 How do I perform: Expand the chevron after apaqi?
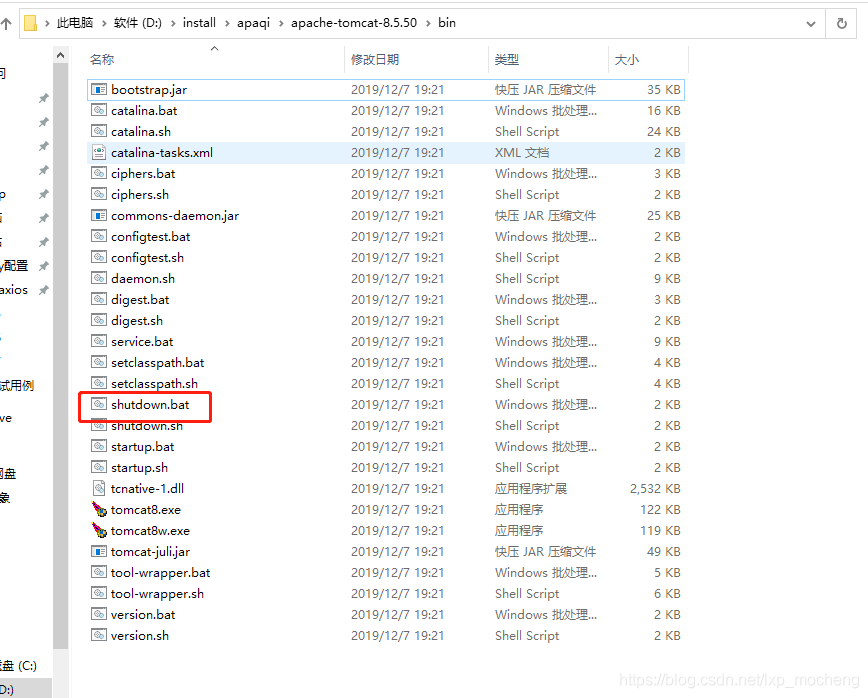pyautogui.click(x=281, y=23)
